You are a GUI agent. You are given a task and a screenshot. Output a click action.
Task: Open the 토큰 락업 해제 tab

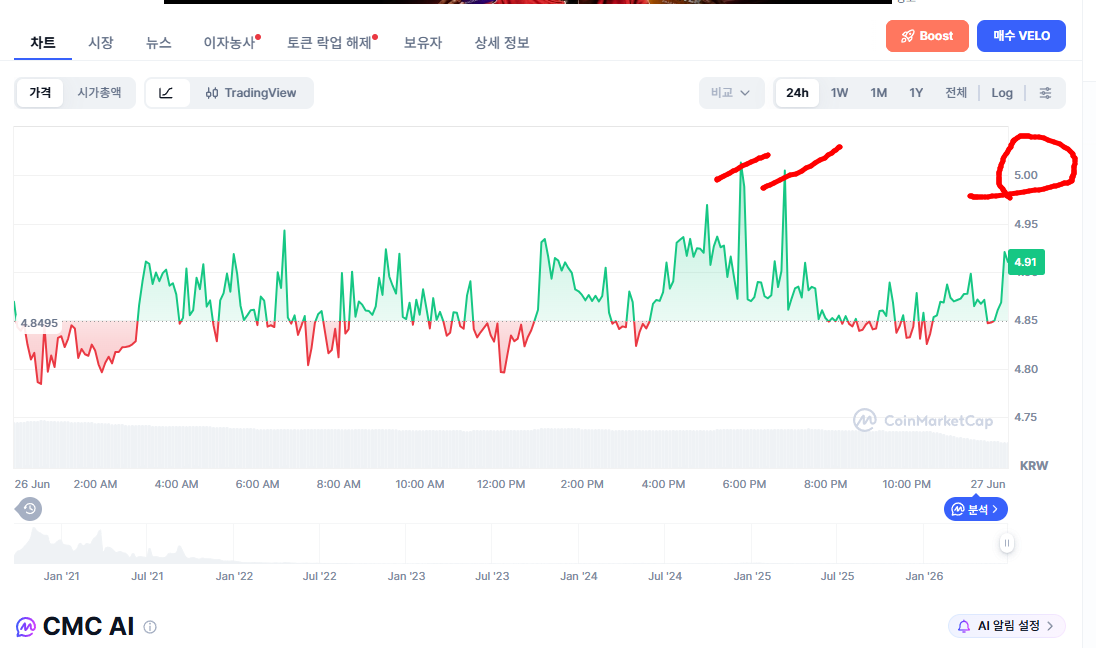coord(329,43)
